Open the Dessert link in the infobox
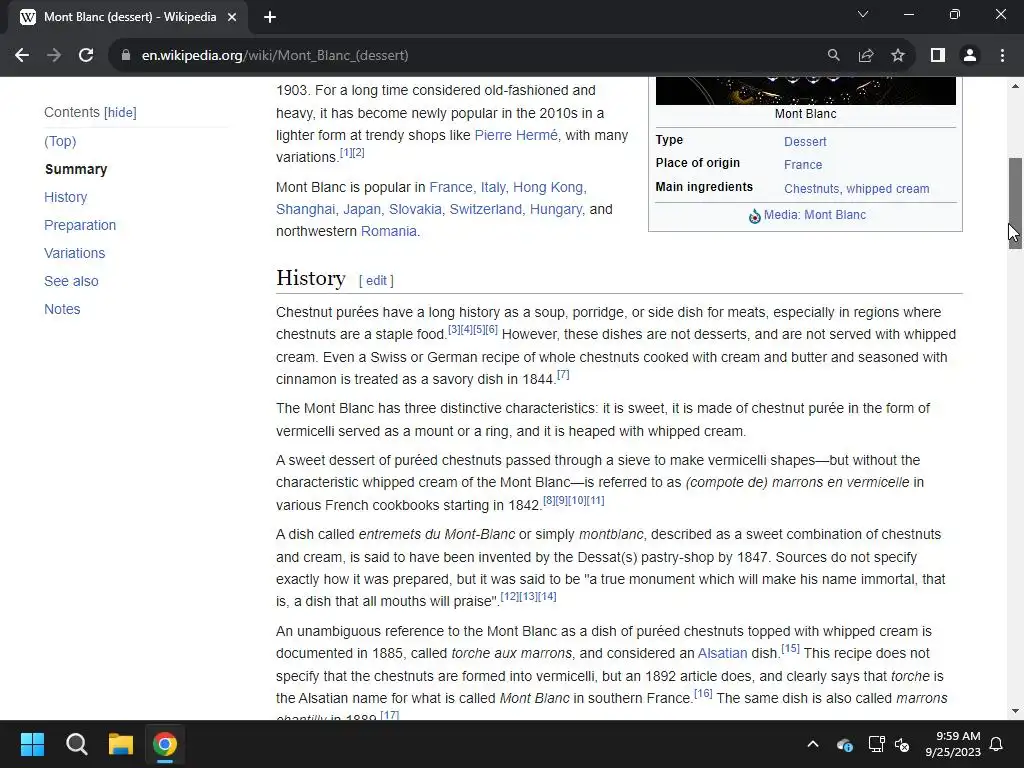 click(x=805, y=142)
